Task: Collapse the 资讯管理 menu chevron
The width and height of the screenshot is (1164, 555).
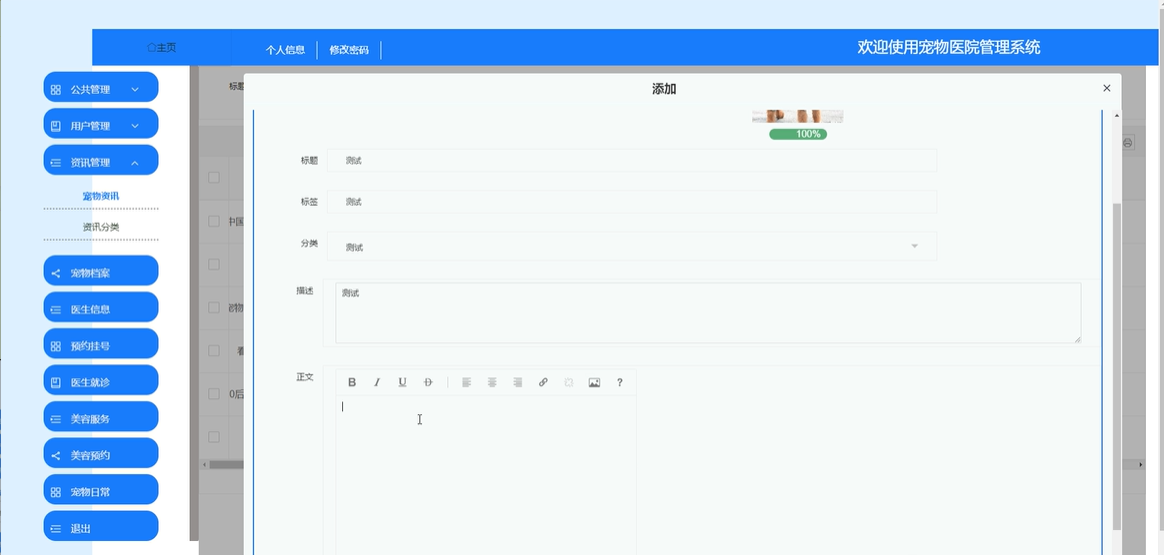Action: coord(135,162)
